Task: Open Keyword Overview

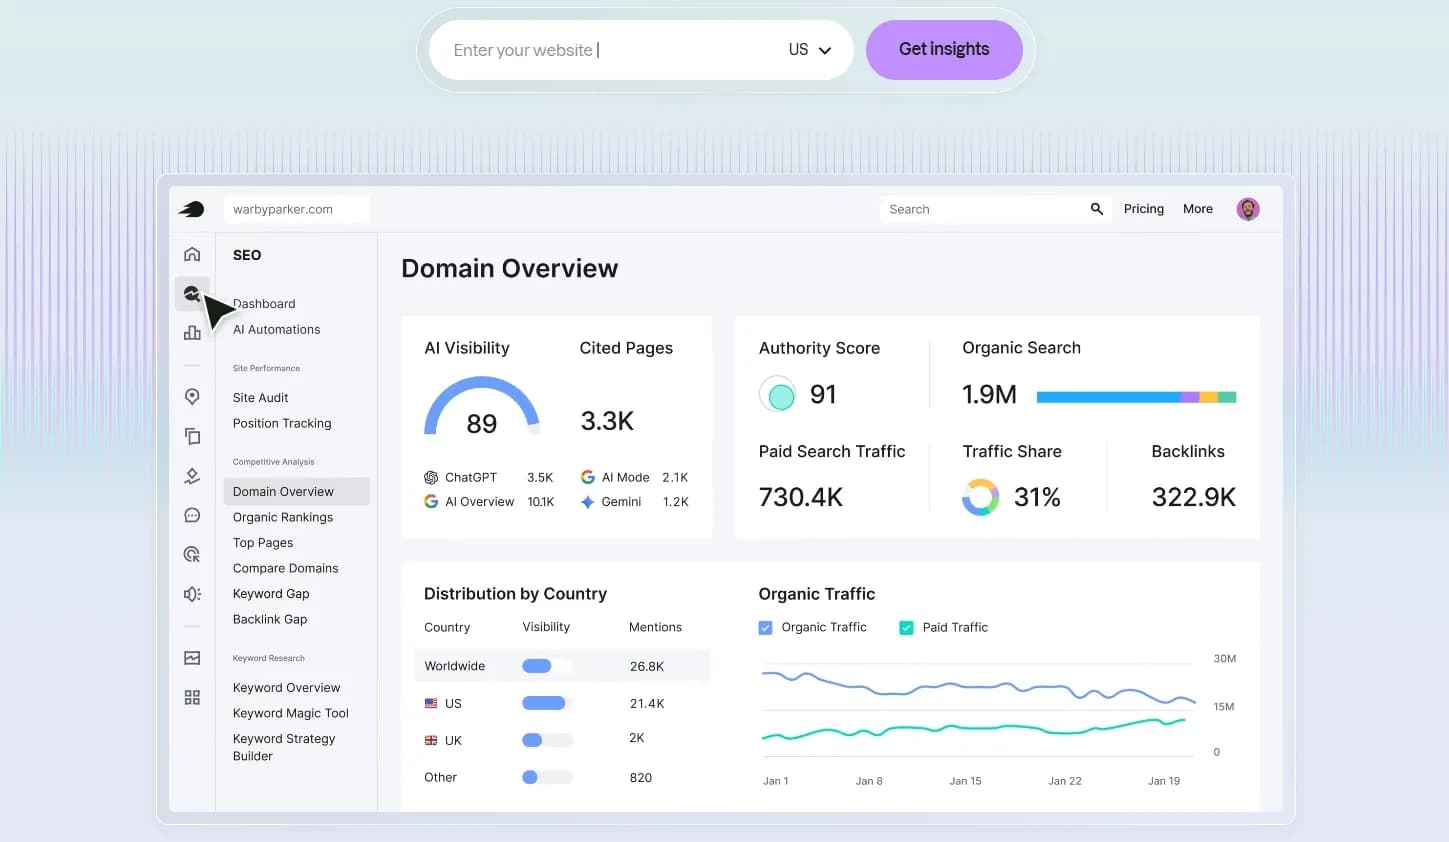Action: pyautogui.click(x=287, y=688)
